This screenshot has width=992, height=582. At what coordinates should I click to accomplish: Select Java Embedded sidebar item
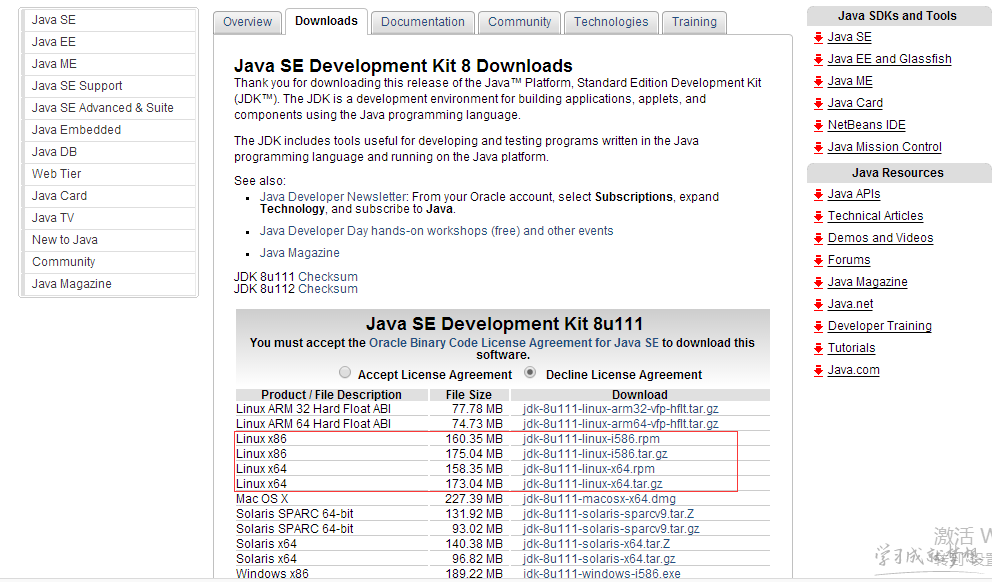[x=109, y=130]
